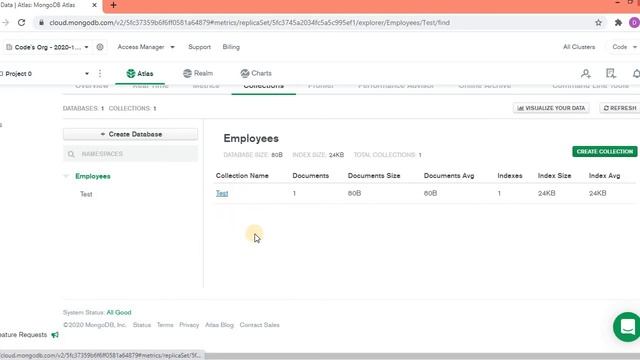Image resolution: width=640 pixels, height=360 pixels.
Task: Select Employees database in sidebar
Action: coord(93,176)
